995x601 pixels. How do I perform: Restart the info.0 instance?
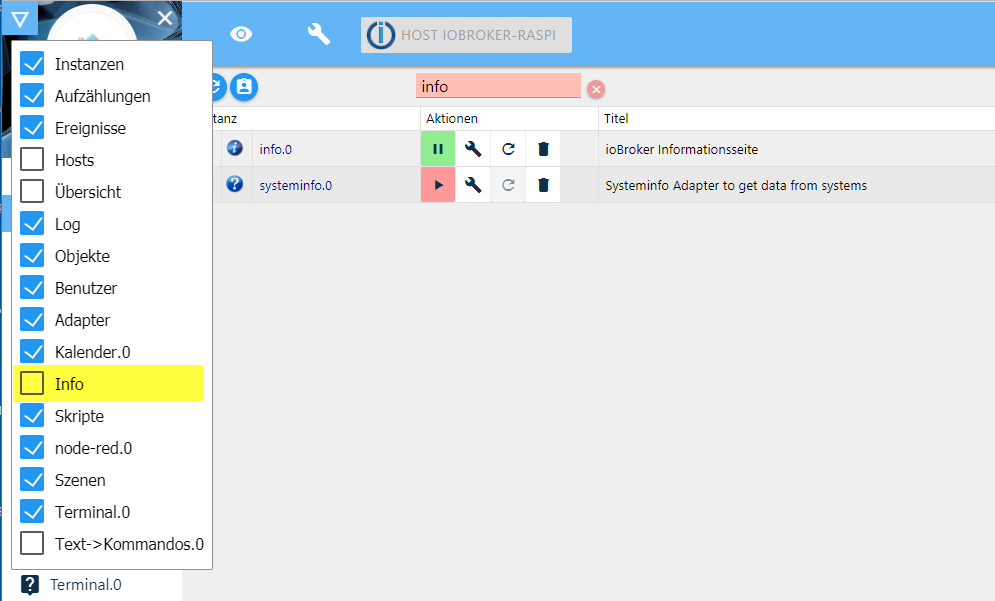pos(508,149)
